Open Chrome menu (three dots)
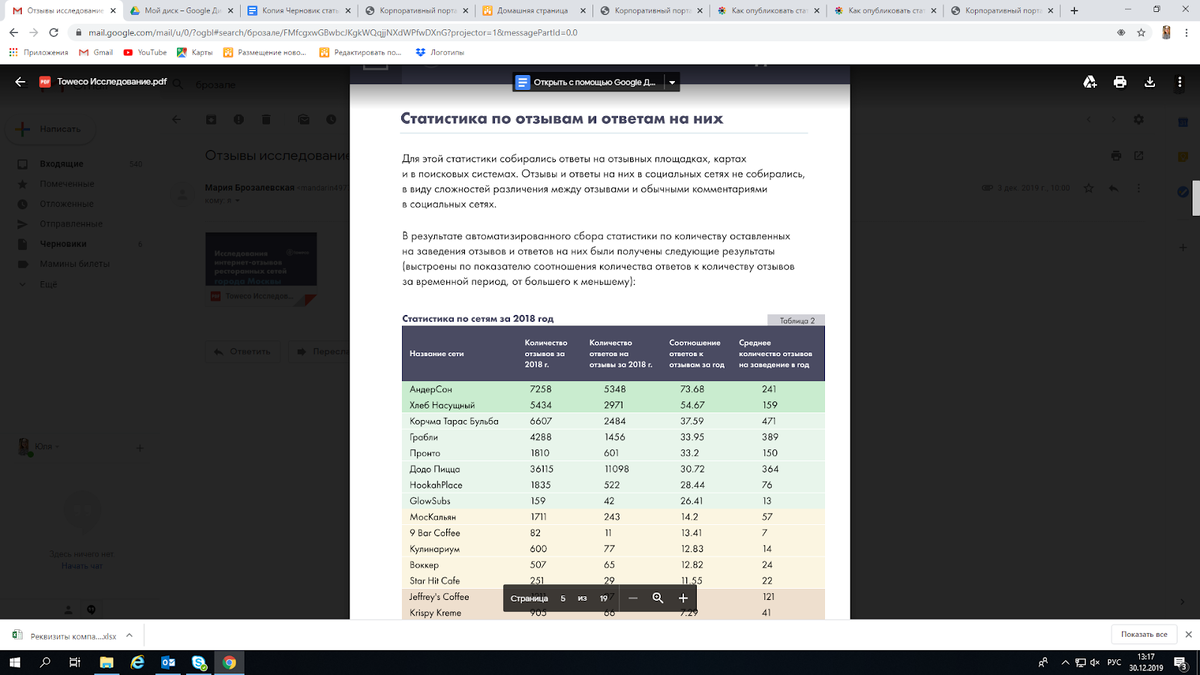Screen dimensions: 1200x675 [1187, 32]
